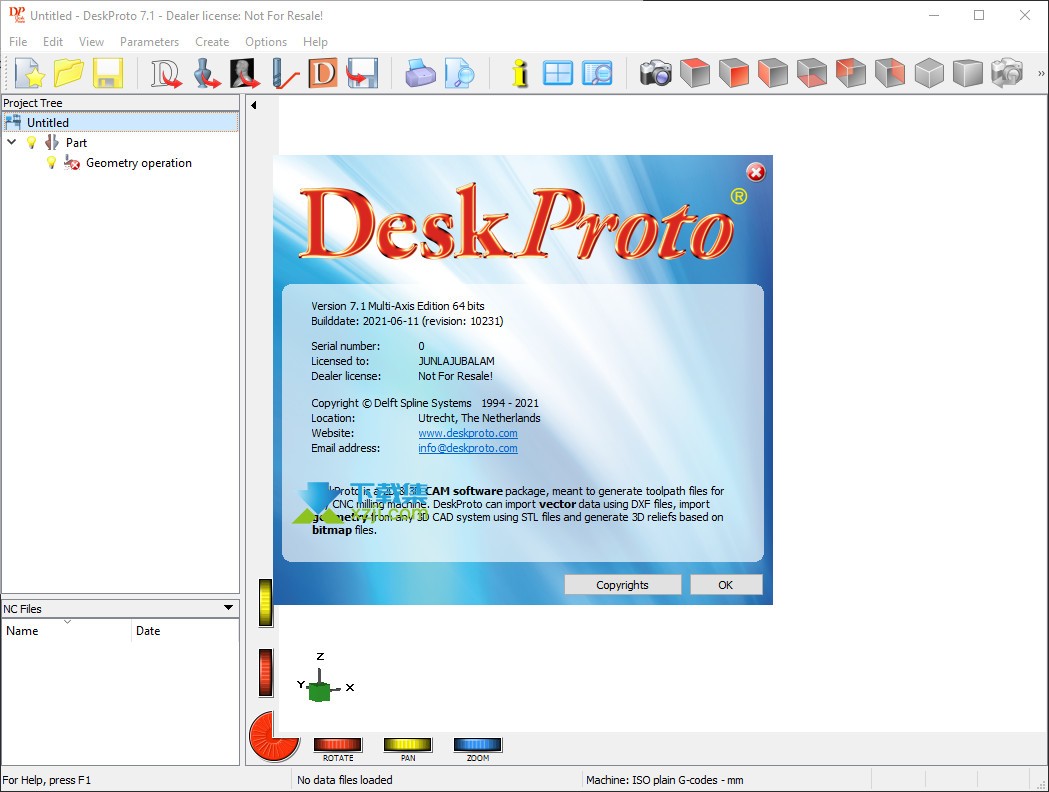
Task: Click the Print printer icon
Action: [x=420, y=72]
